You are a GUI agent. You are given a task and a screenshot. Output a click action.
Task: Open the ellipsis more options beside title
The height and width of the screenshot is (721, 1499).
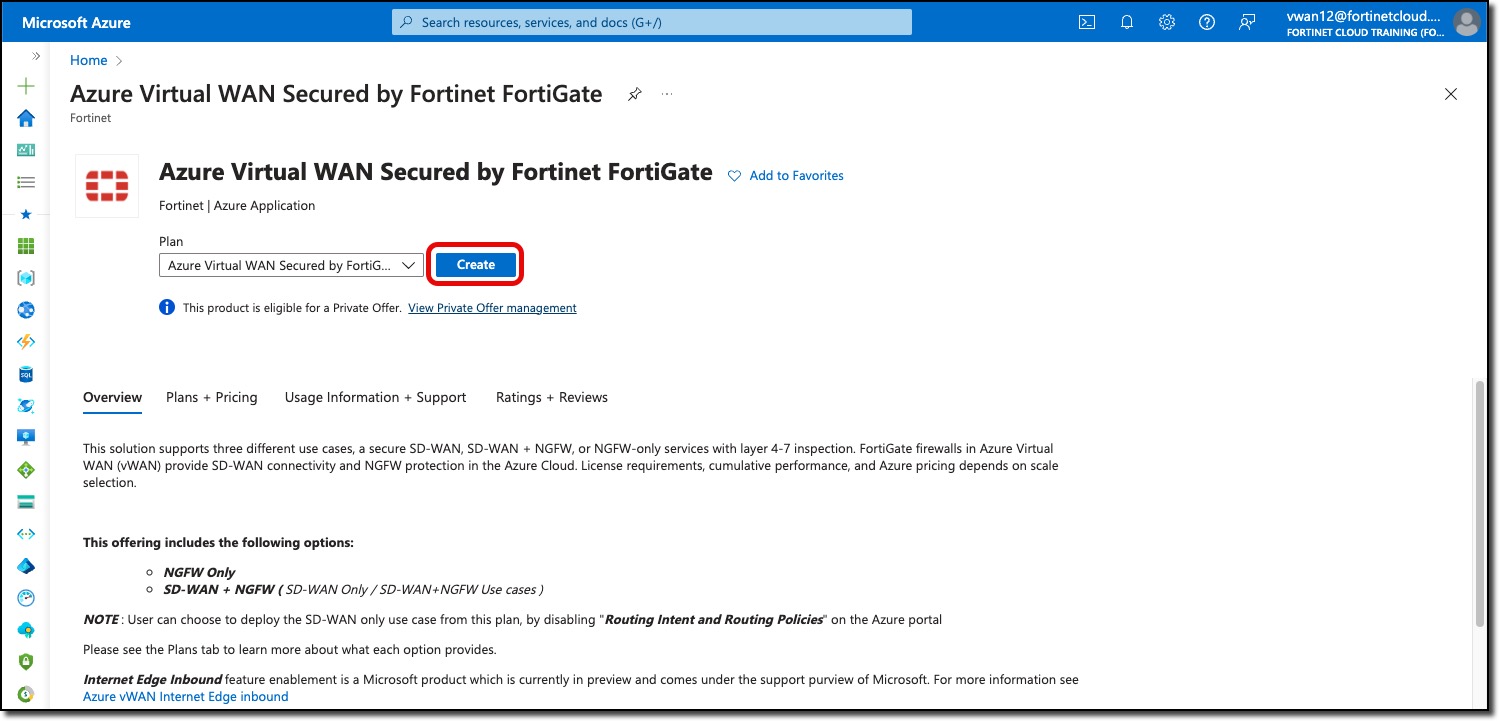coord(667,94)
